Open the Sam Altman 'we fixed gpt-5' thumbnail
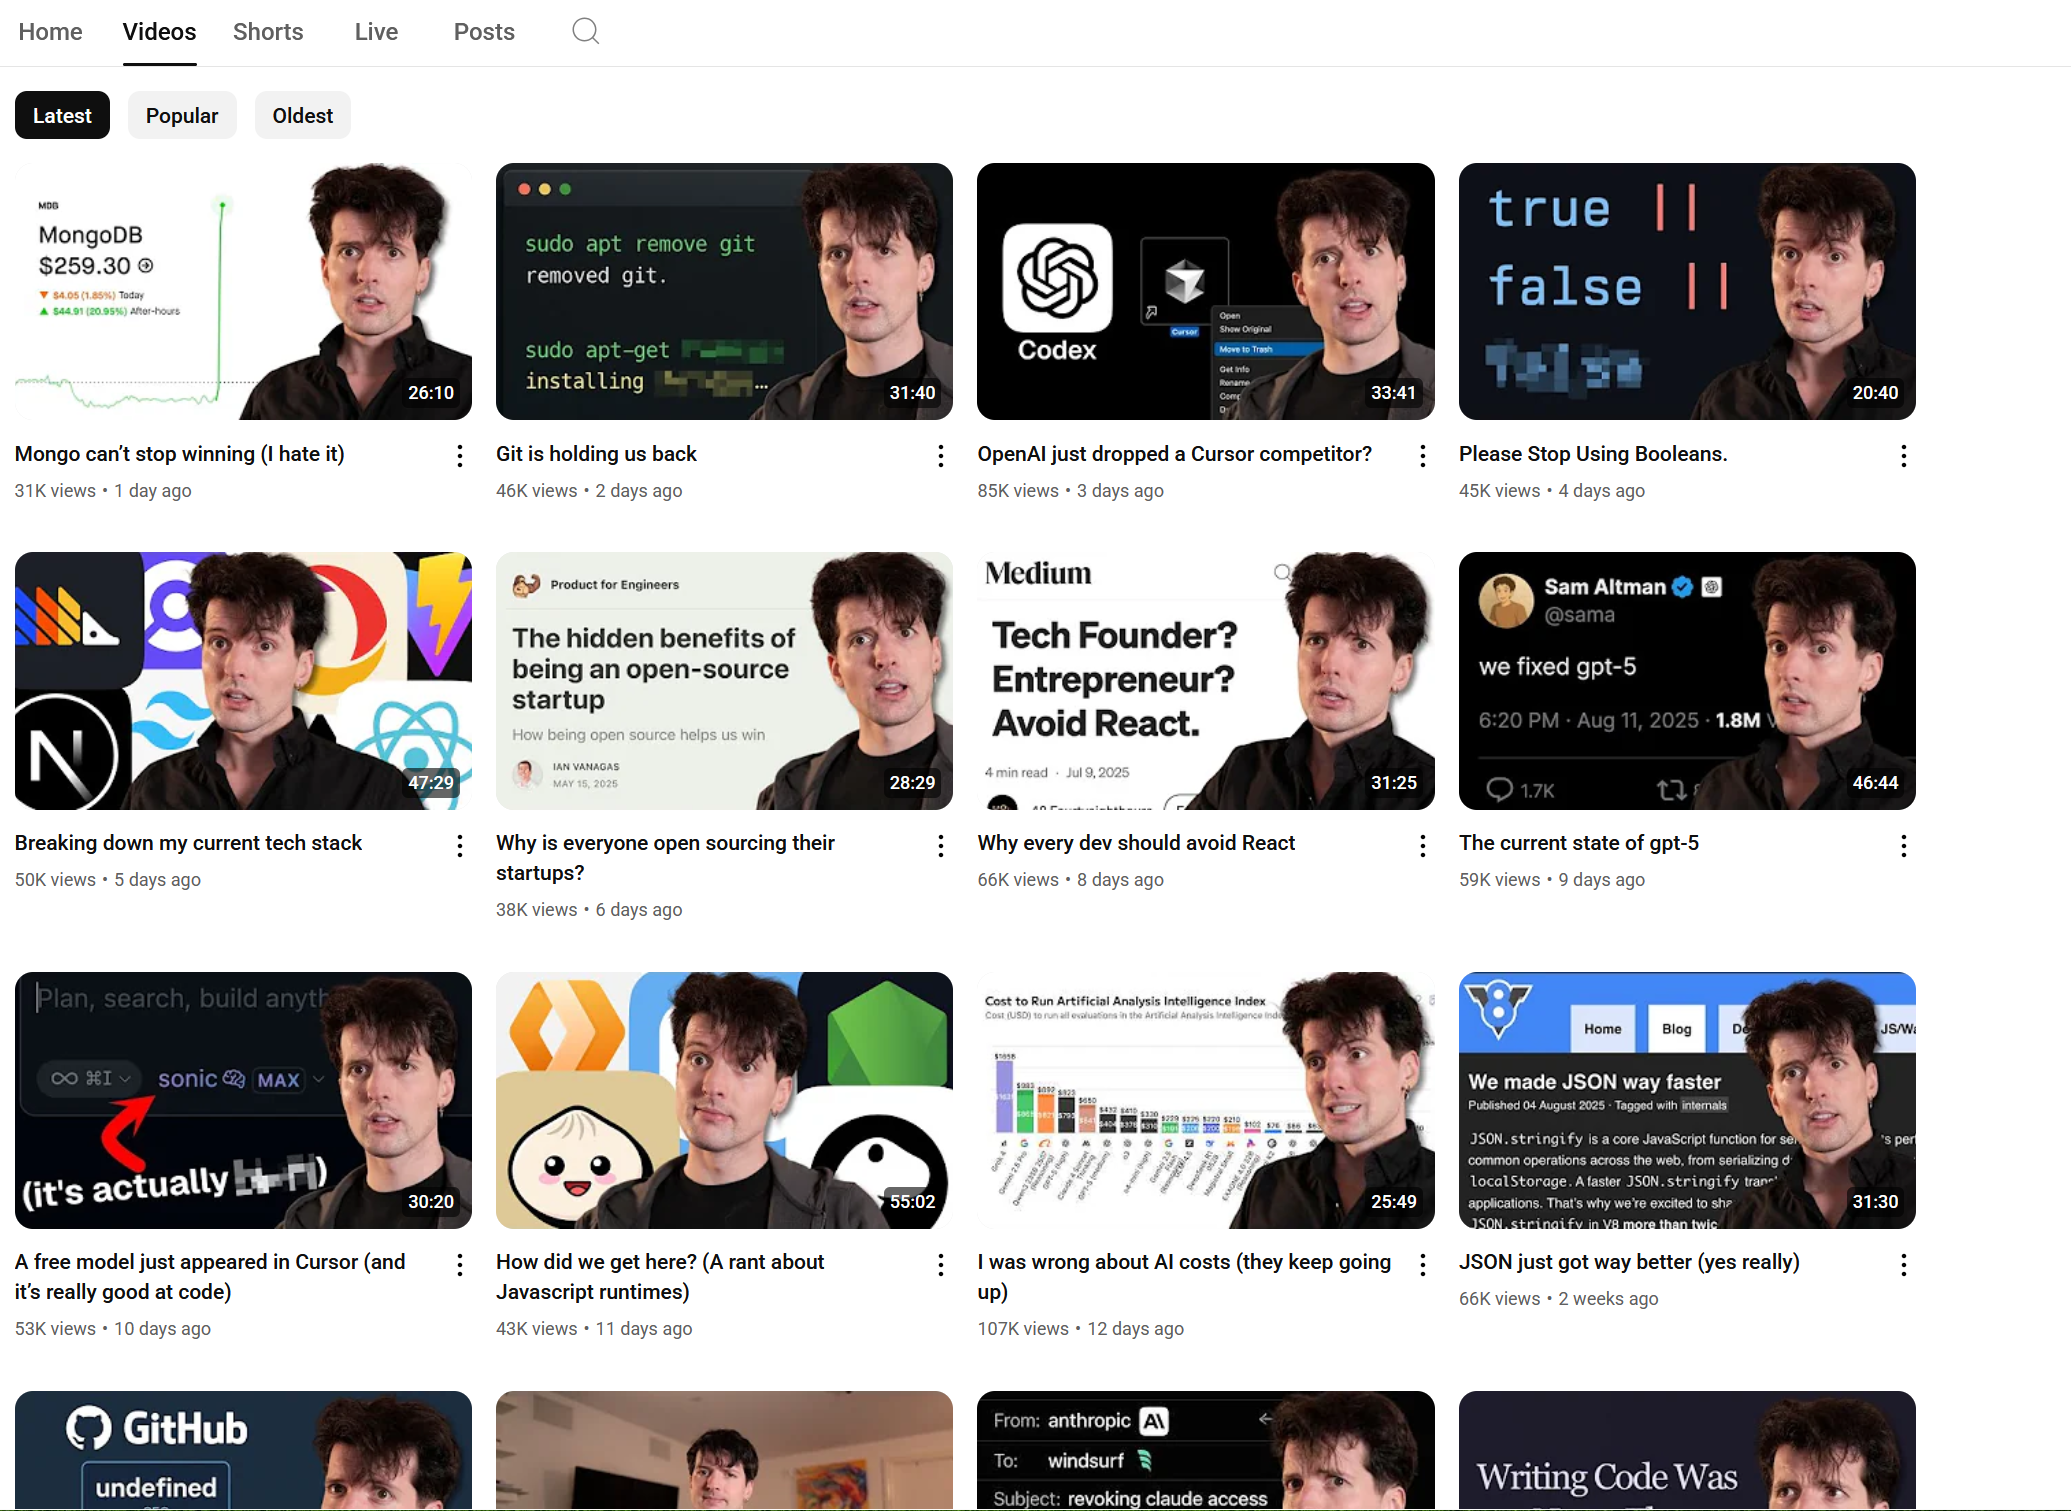The image size is (2071, 1511). click(1687, 681)
